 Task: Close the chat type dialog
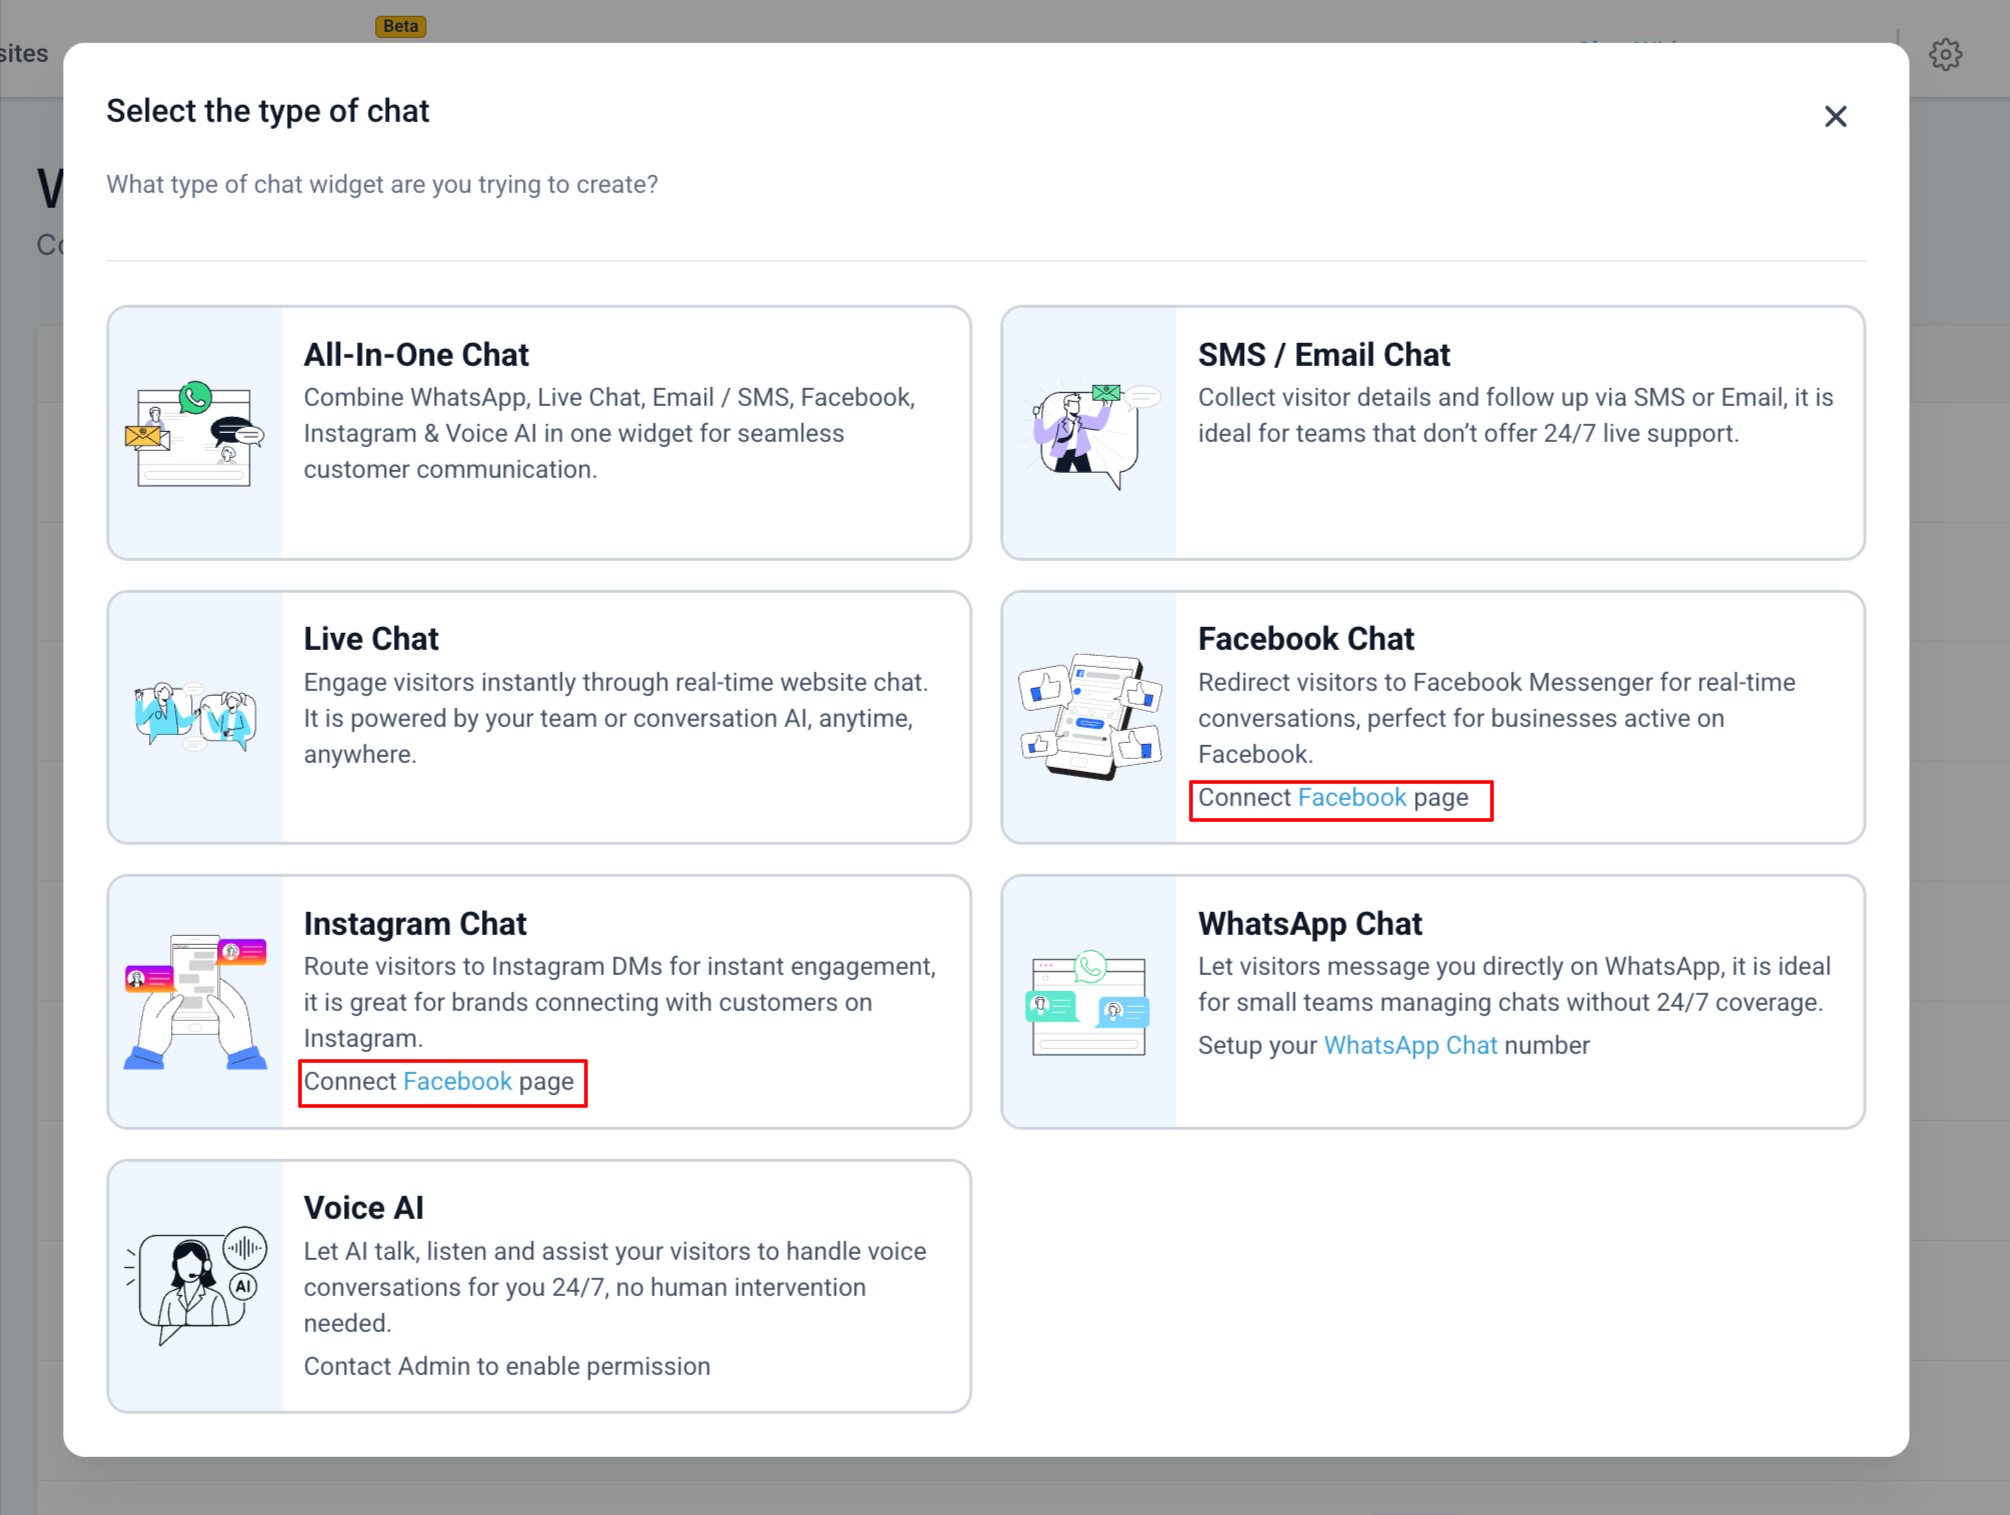(x=1835, y=116)
